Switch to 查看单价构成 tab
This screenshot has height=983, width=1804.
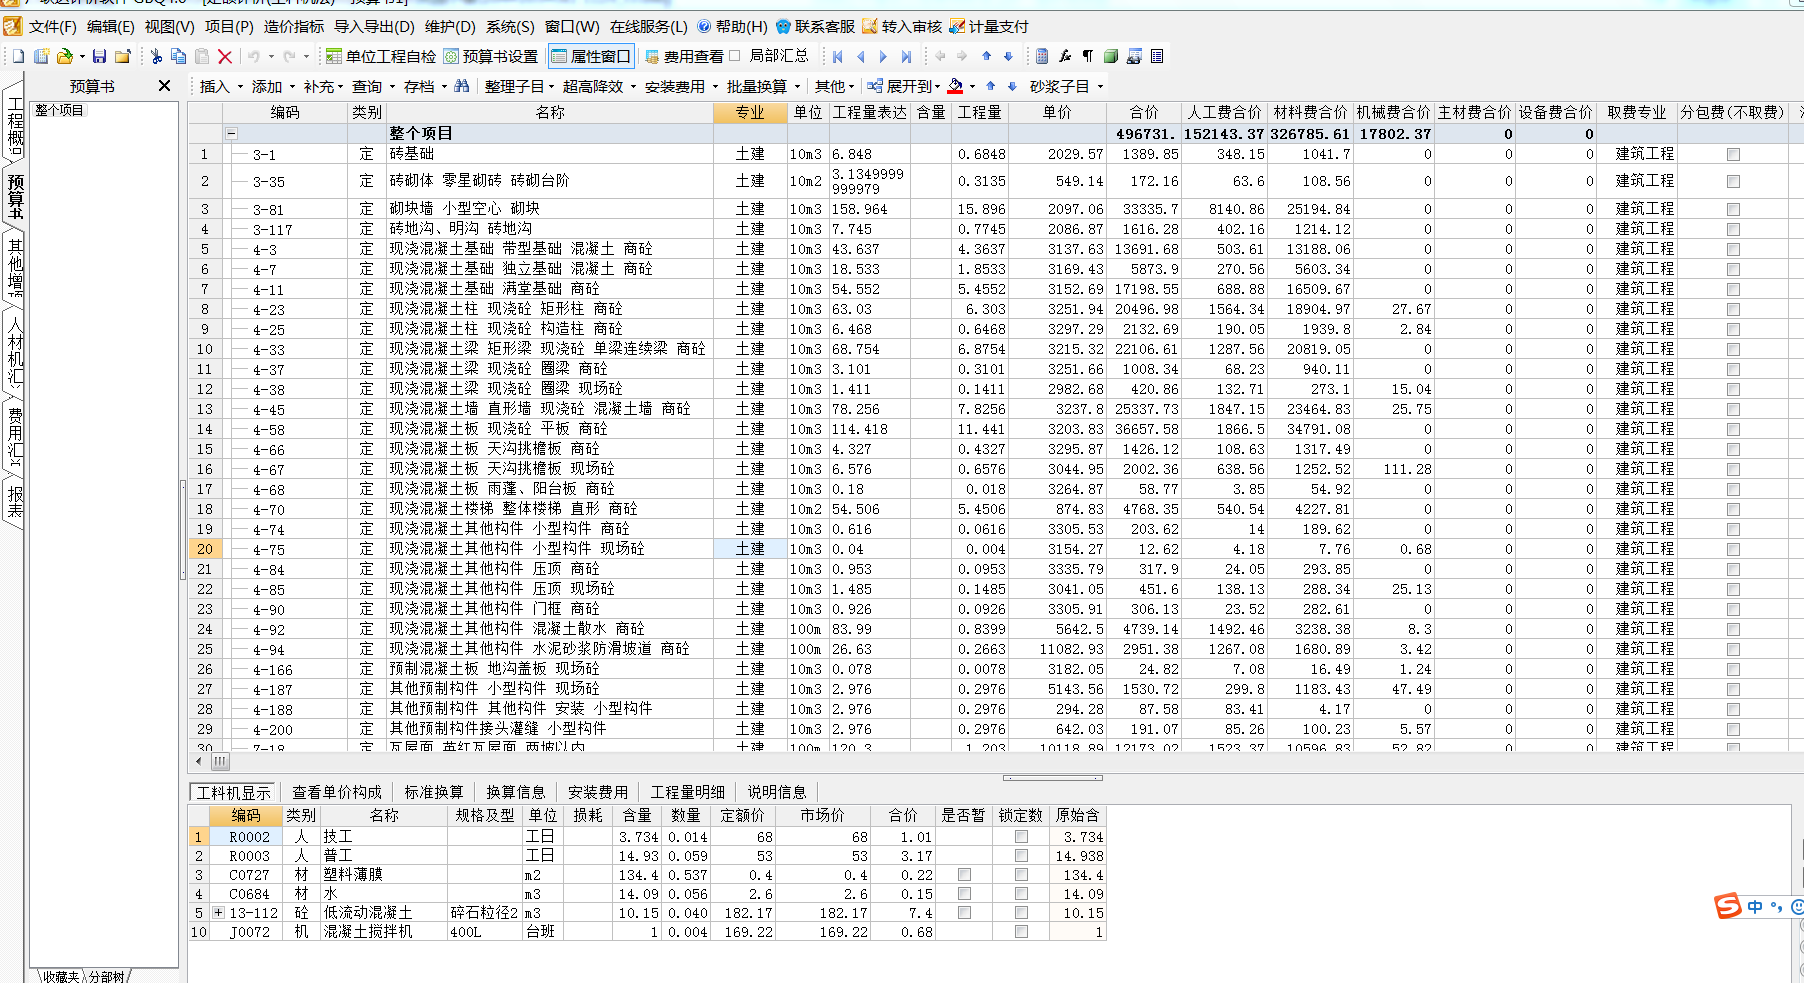(337, 792)
